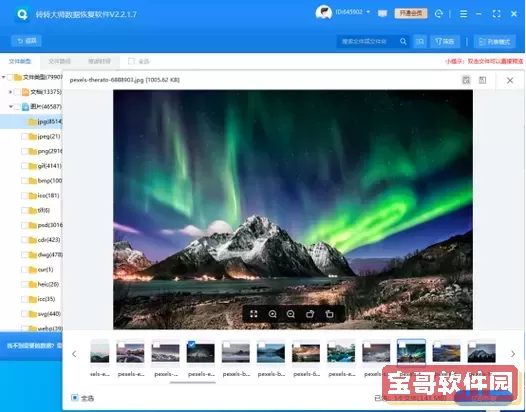Open the hamburger menu in title bar
The height and width of the screenshot is (412, 526).
[463, 14]
